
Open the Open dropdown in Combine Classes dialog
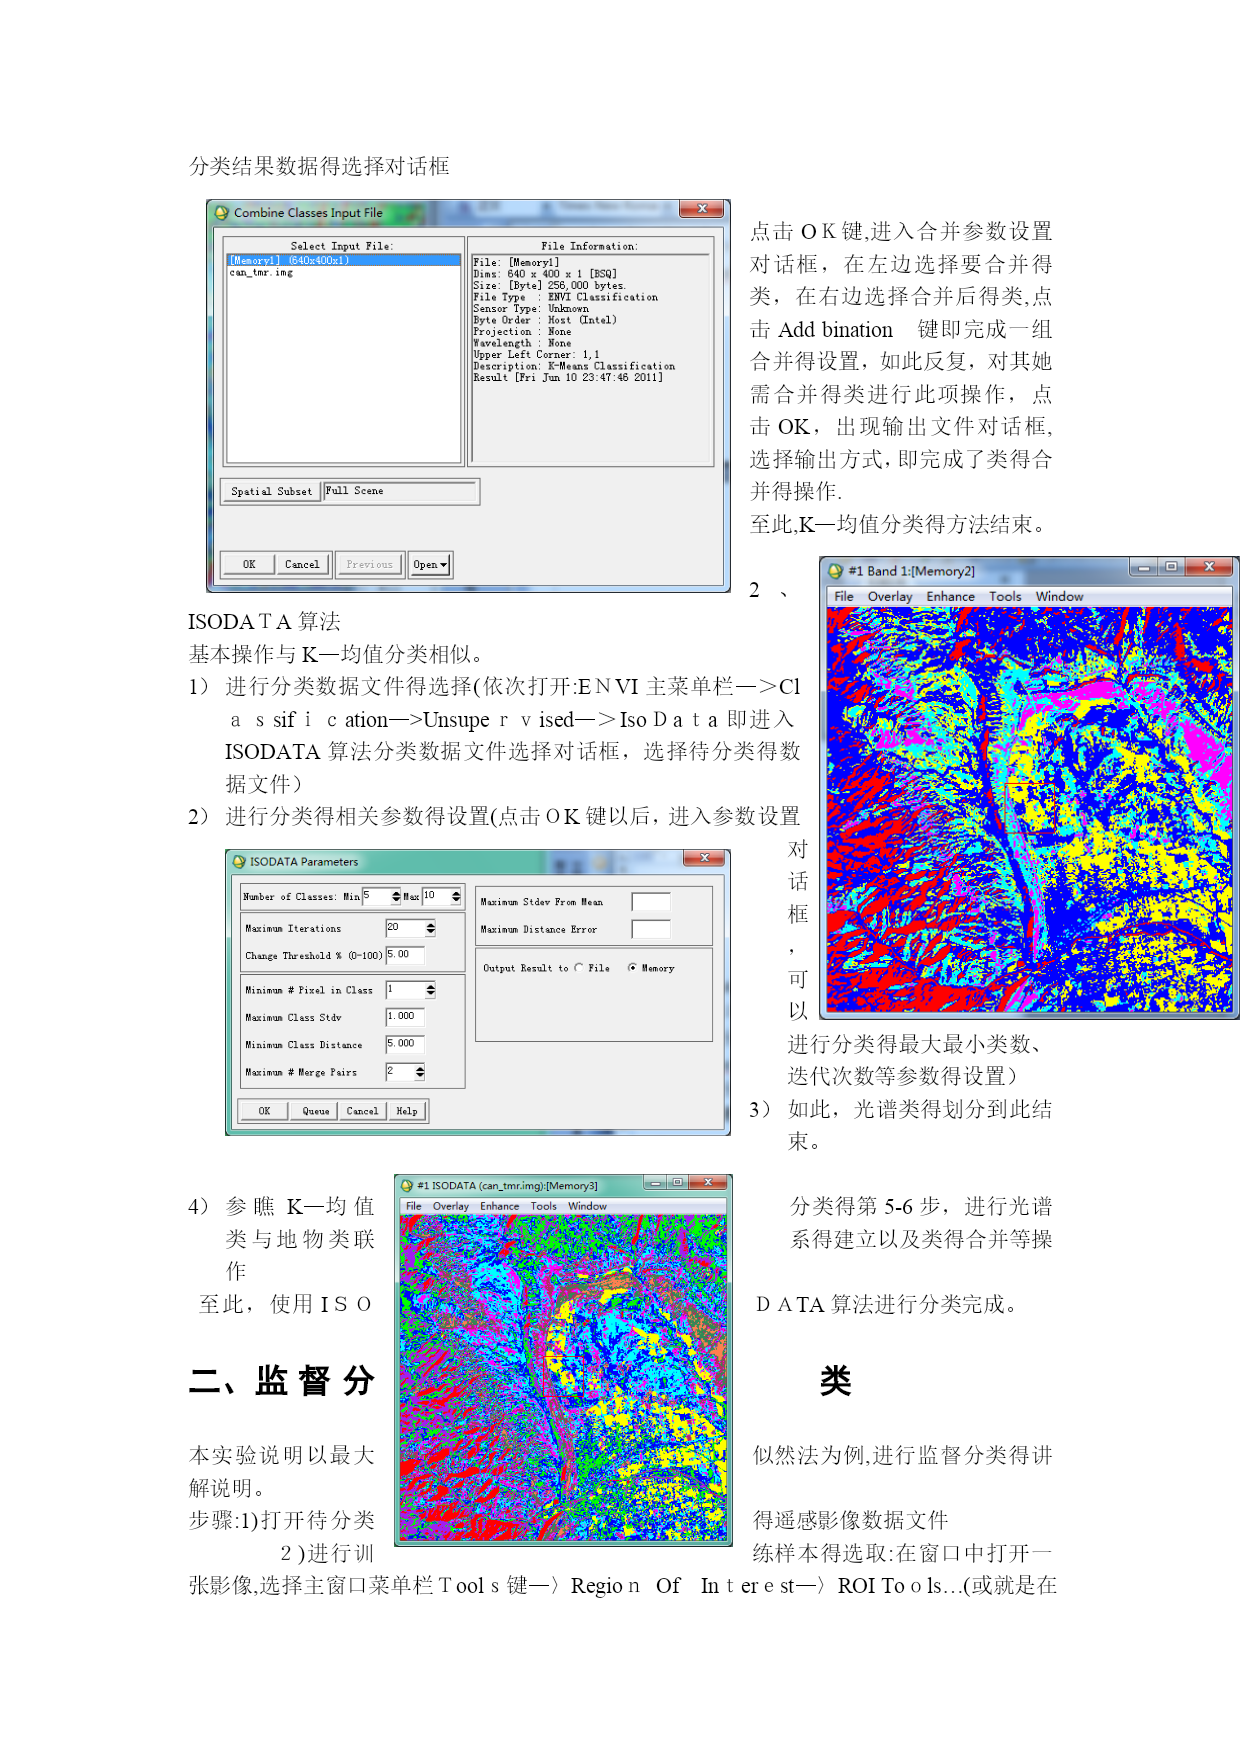point(431,565)
